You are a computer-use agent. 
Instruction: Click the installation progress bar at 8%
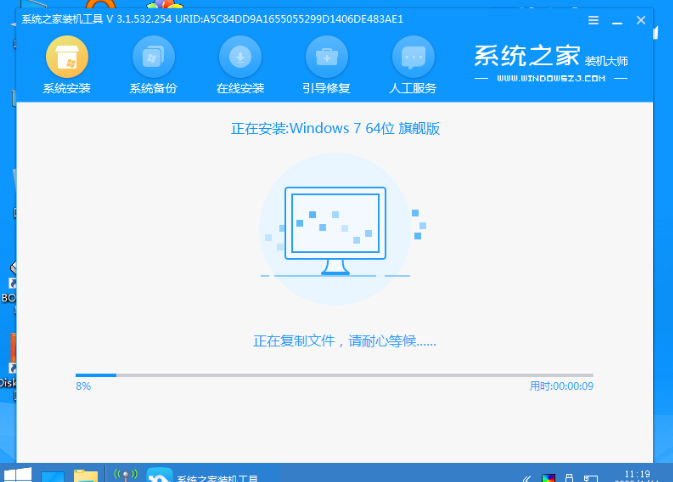coord(334,375)
